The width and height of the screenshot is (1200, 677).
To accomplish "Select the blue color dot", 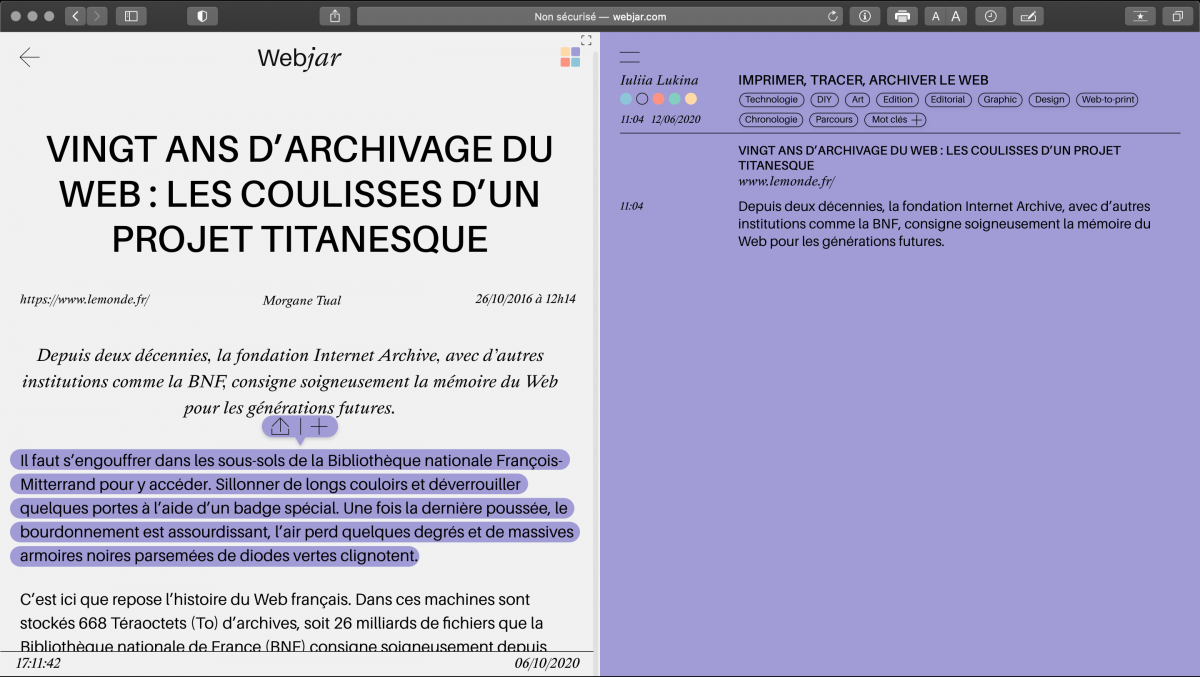I will pos(626,99).
